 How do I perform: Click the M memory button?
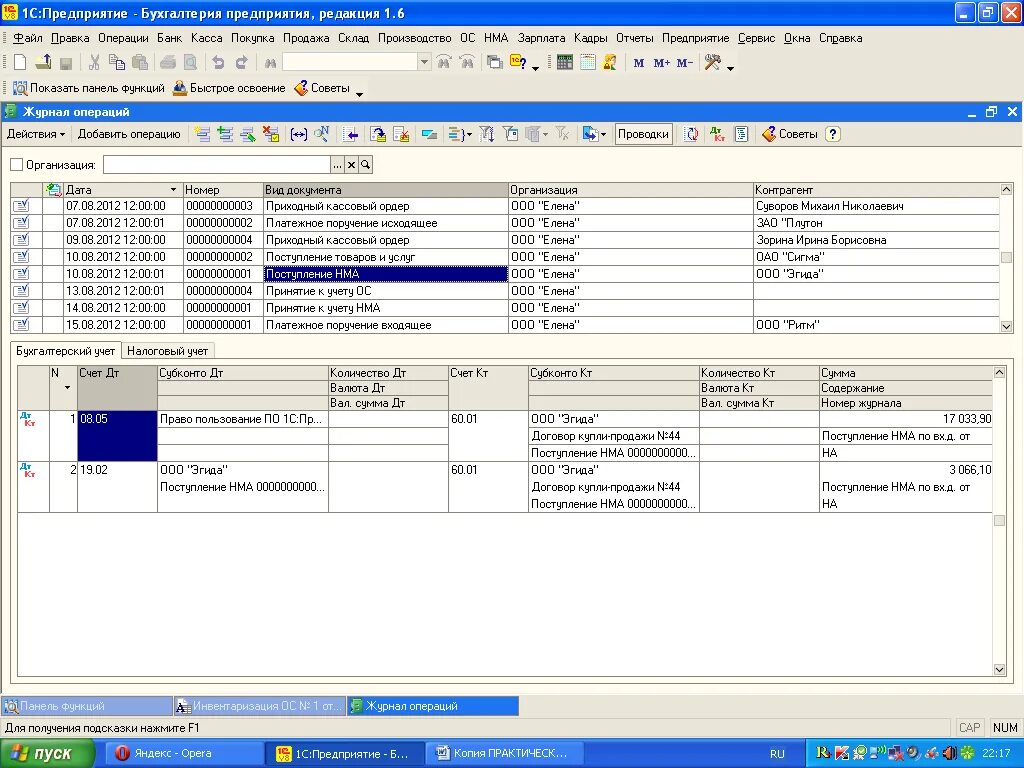coord(639,63)
